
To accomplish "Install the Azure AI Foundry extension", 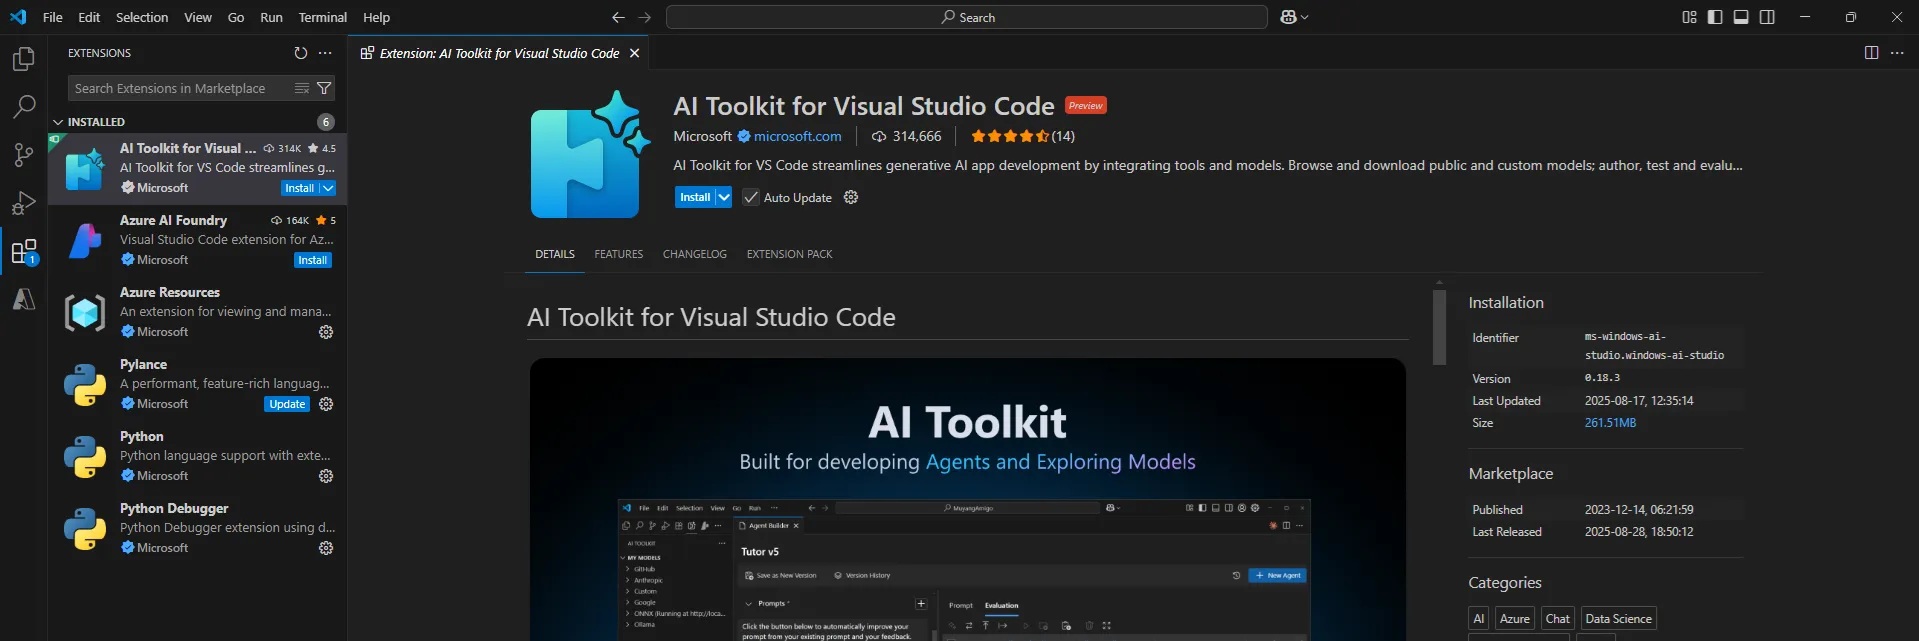I will 313,260.
